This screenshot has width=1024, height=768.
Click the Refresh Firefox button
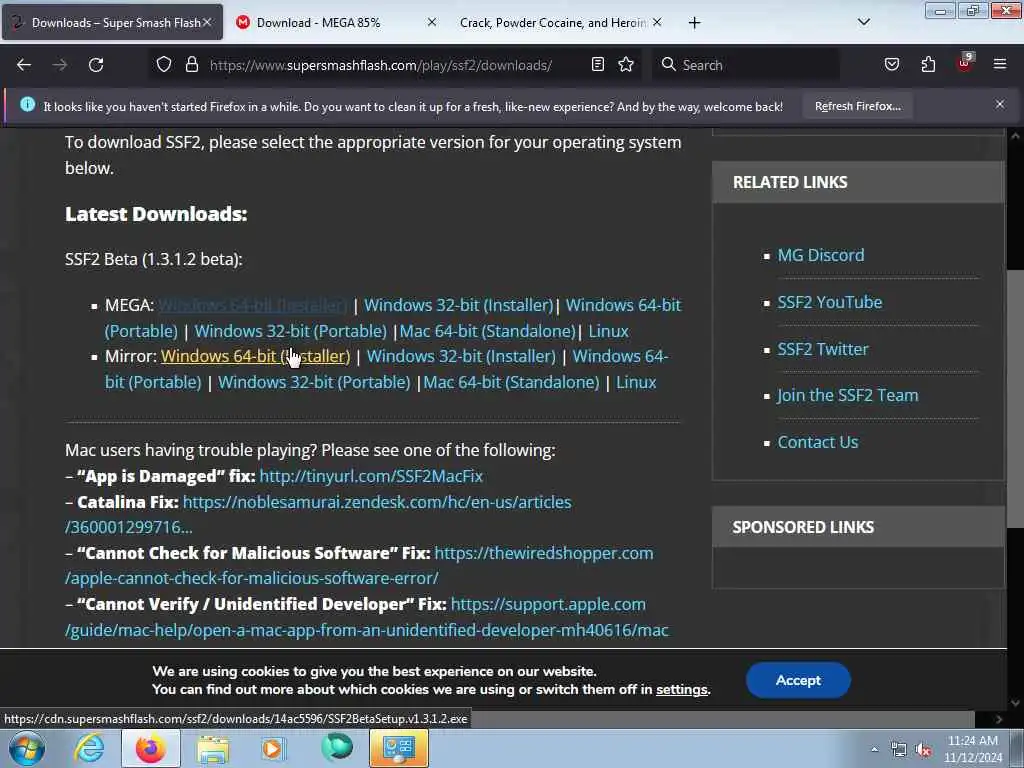pyautogui.click(x=857, y=106)
